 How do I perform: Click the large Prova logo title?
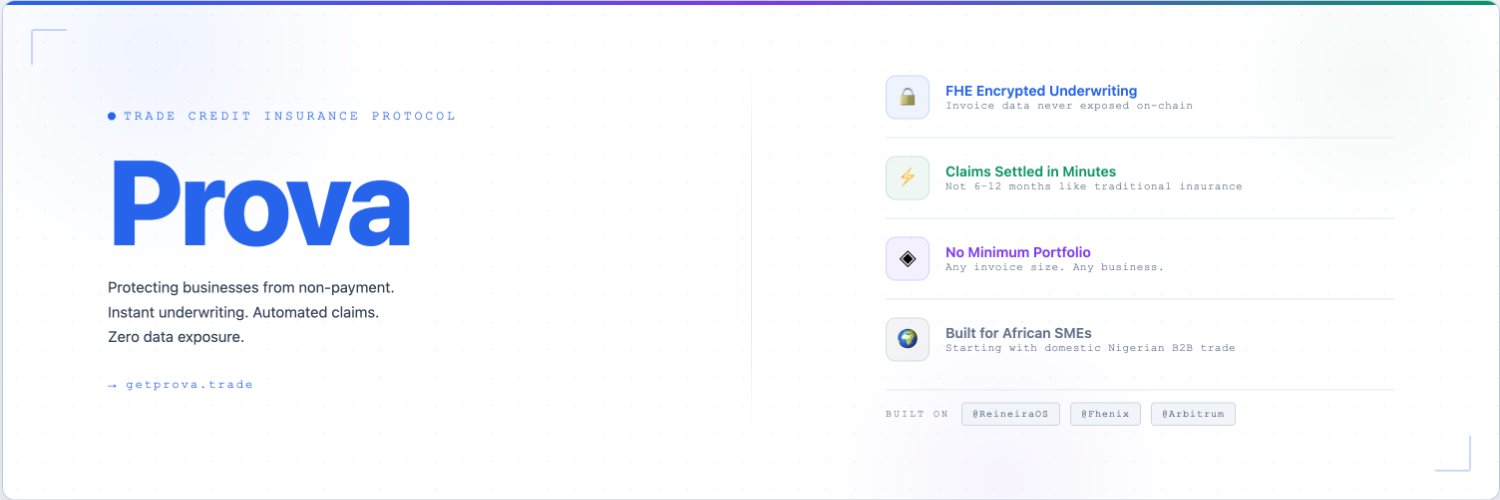click(260, 204)
